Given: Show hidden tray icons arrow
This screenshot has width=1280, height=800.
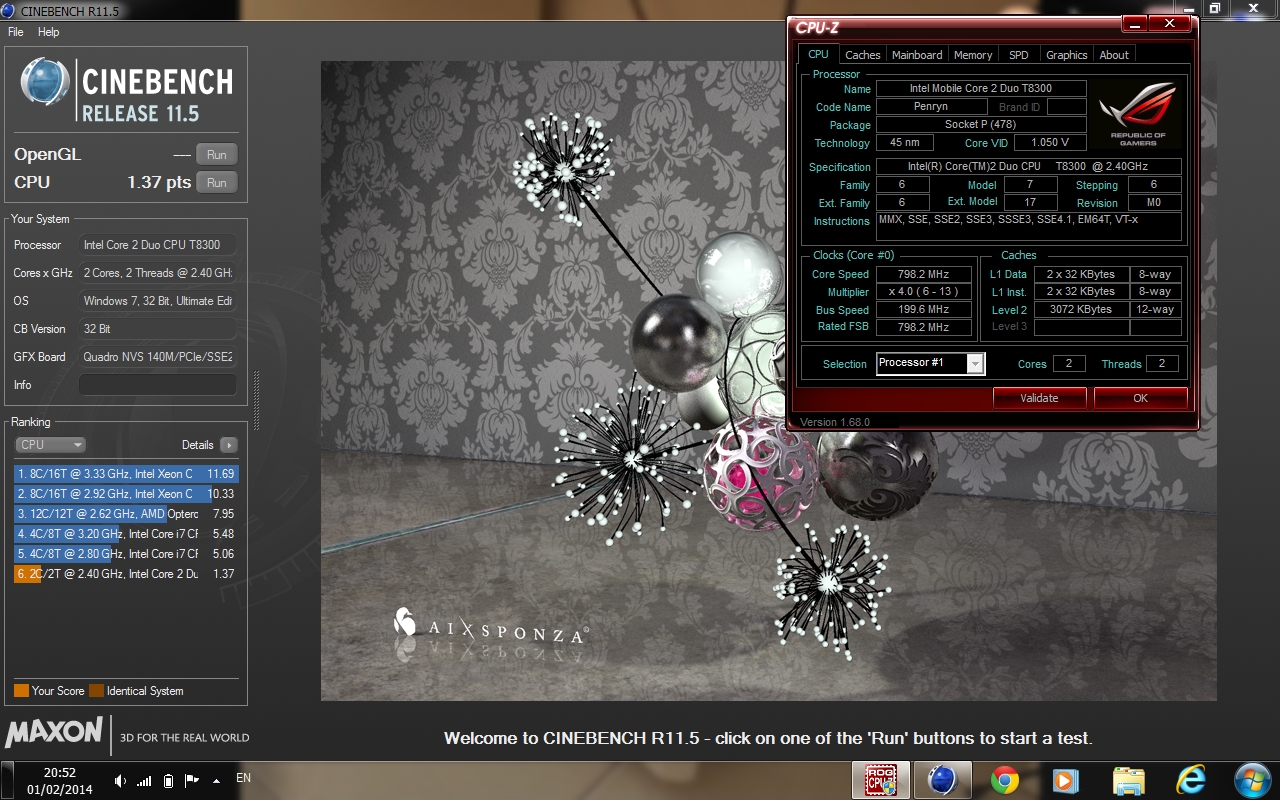Looking at the screenshot, I should pyautogui.click(x=216, y=781).
